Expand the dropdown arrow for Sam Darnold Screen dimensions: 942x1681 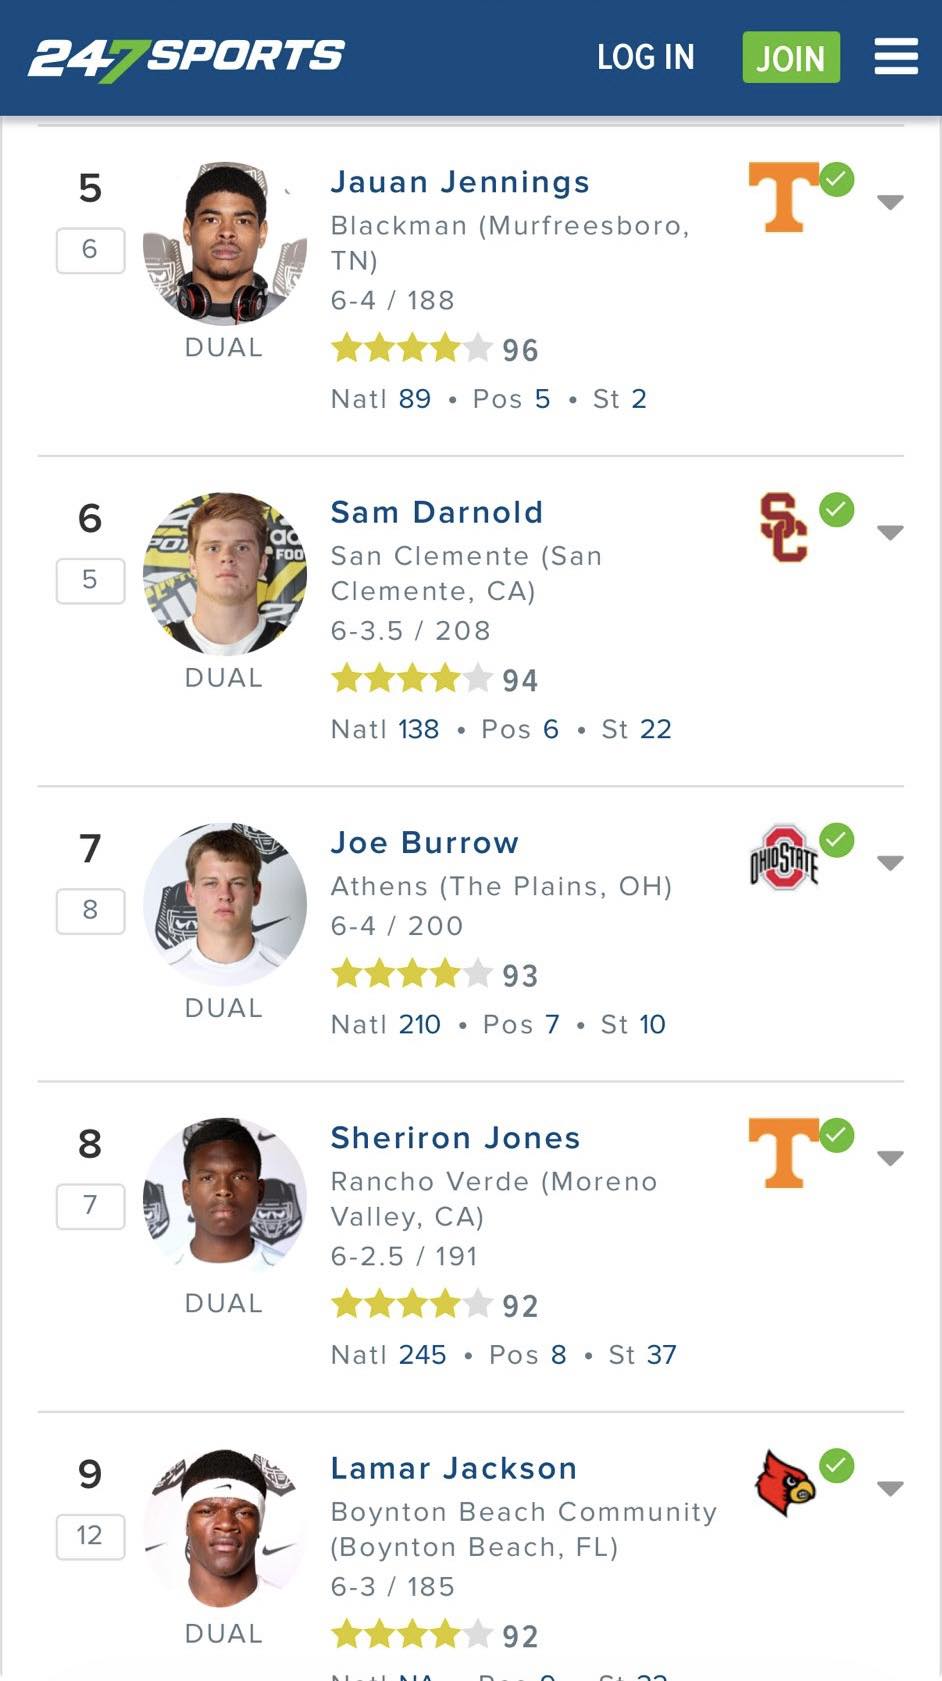890,532
